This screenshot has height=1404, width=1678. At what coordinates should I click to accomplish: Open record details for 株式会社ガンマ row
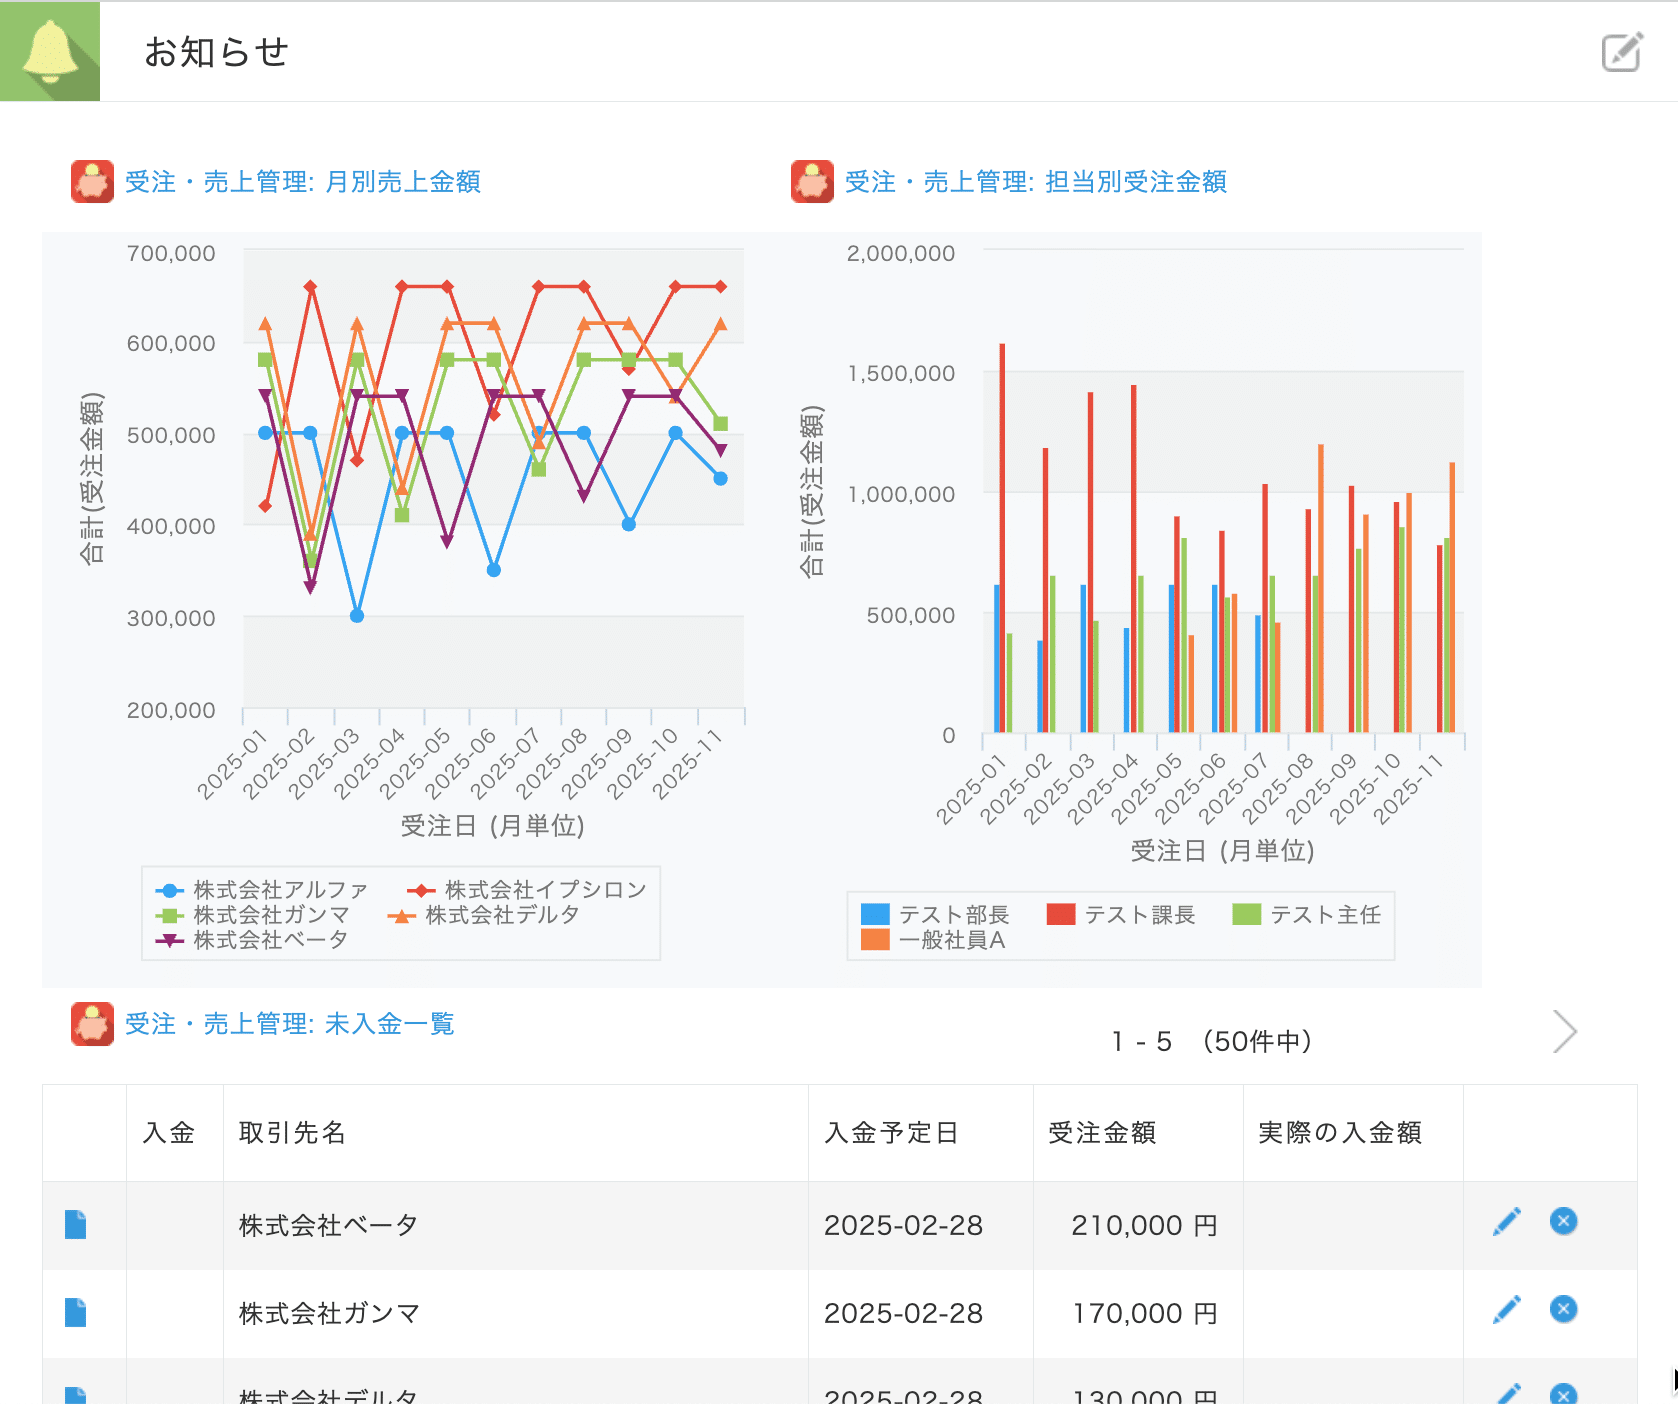(x=76, y=1313)
